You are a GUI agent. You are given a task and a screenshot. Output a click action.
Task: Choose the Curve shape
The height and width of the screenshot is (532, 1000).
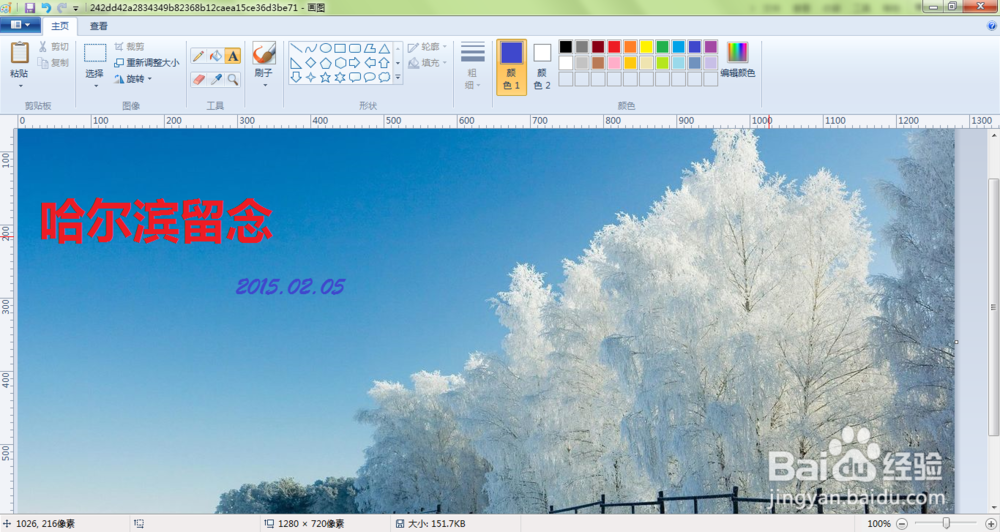click(311, 48)
